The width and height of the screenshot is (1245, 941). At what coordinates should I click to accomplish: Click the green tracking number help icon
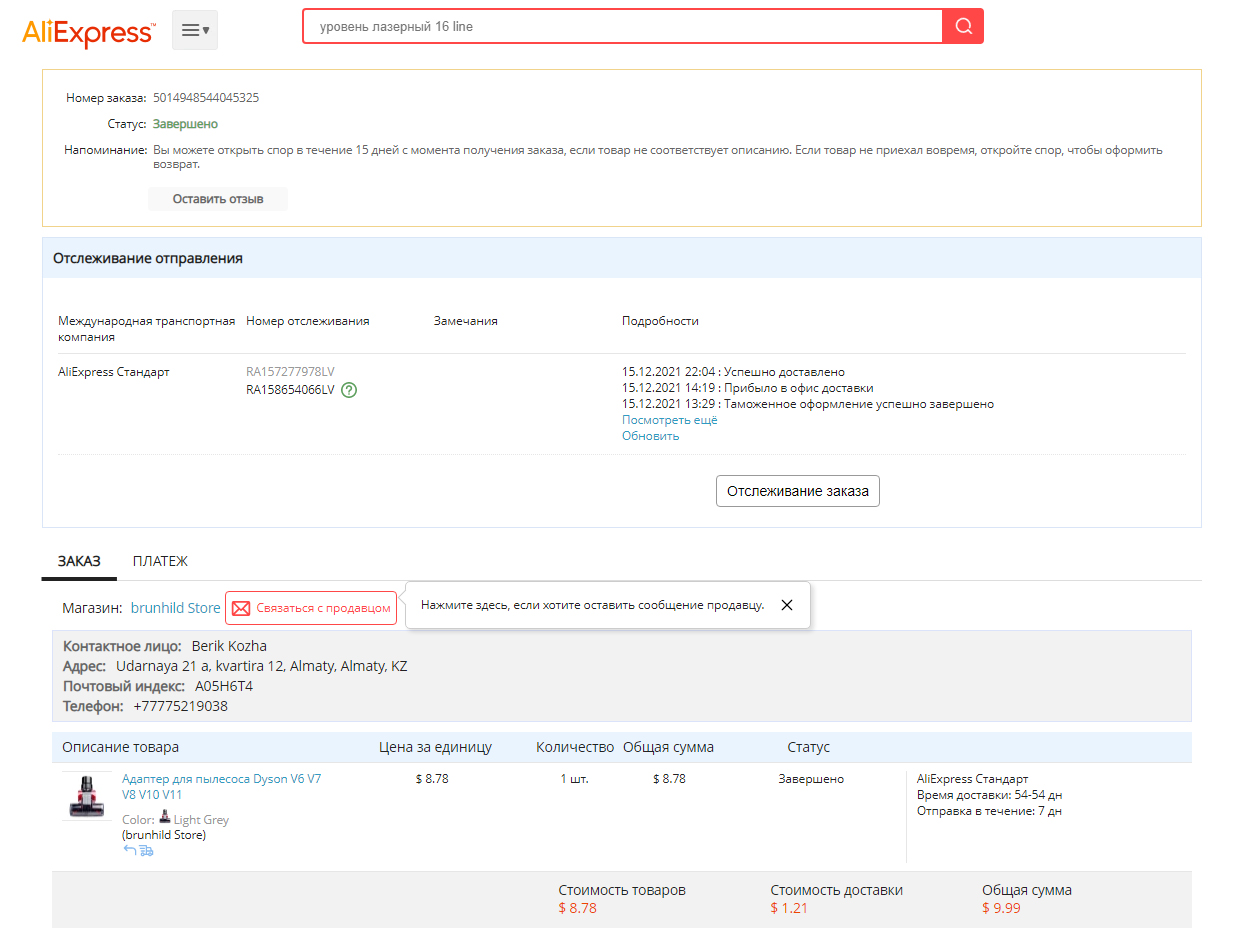(x=349, y=390)
